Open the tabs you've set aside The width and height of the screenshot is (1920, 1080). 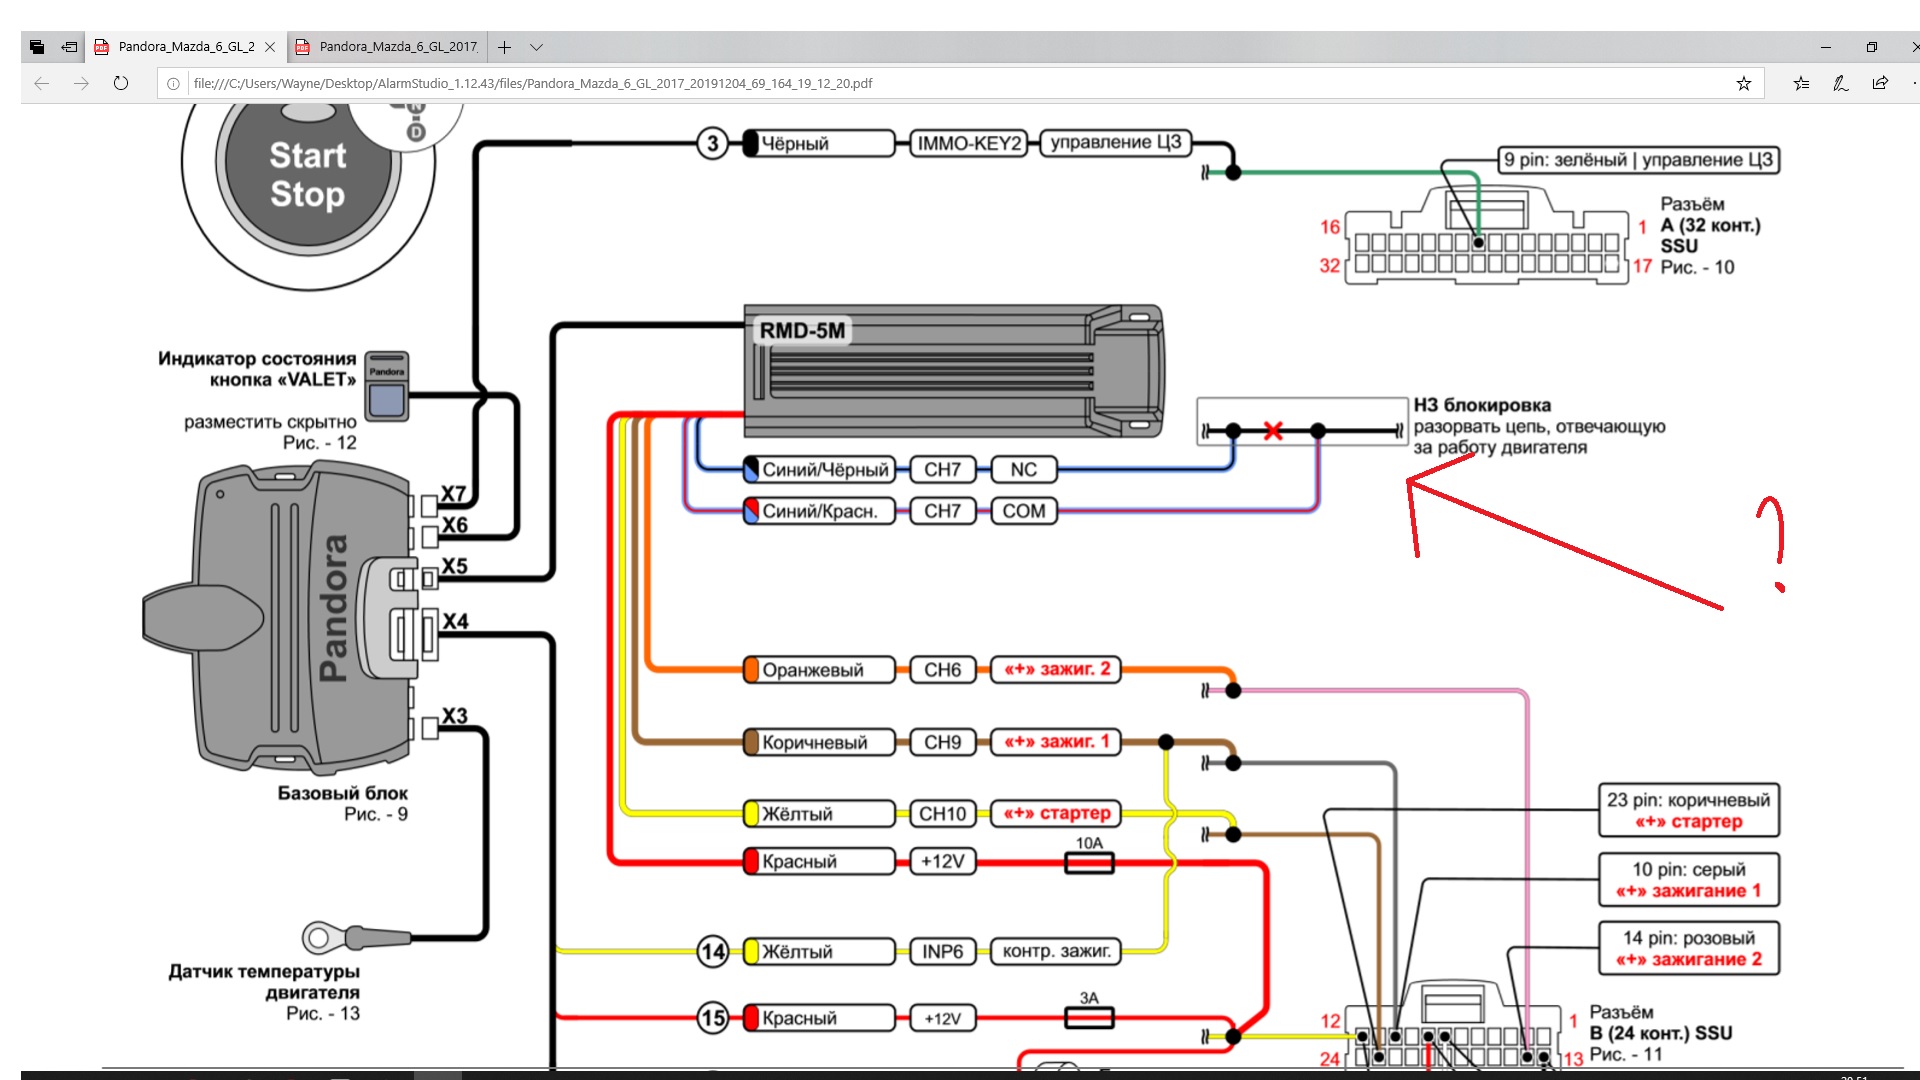[37, 47]
